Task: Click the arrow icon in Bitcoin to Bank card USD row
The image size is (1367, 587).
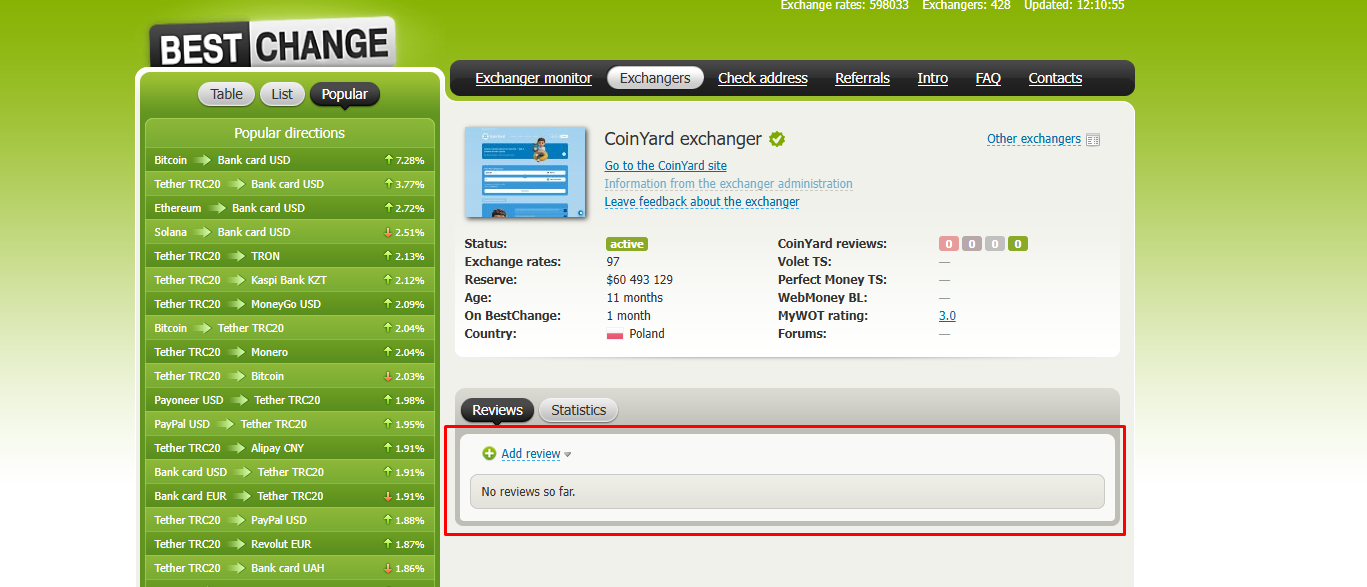Action: click(x=202, y=160)
